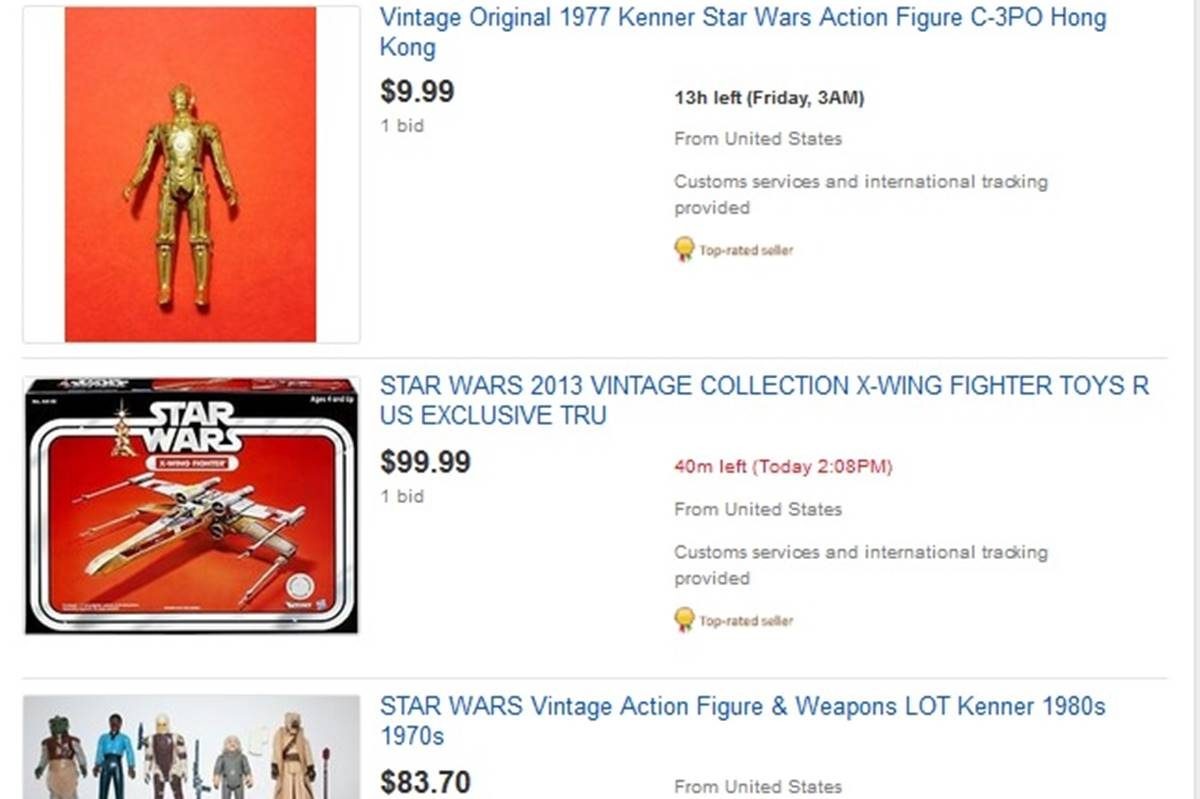The image size is (1200, 799).
Task: Click the '13h left (Friday, 3AM)' time remaining
Action: point(769,97)
